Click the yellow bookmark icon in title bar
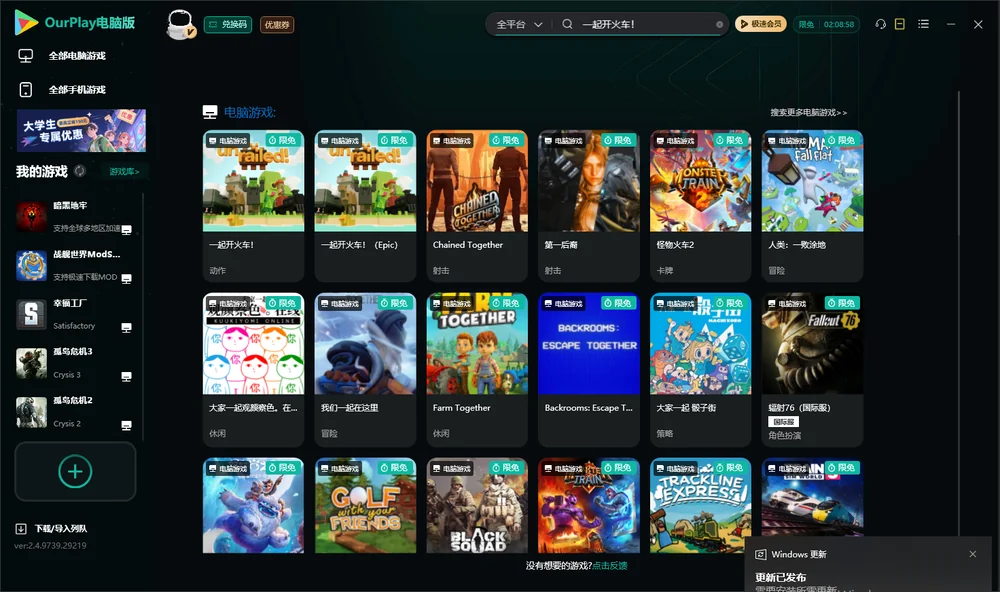This screenshot has height=592, width=1000. pyautogui.click(x=900, y=24)
